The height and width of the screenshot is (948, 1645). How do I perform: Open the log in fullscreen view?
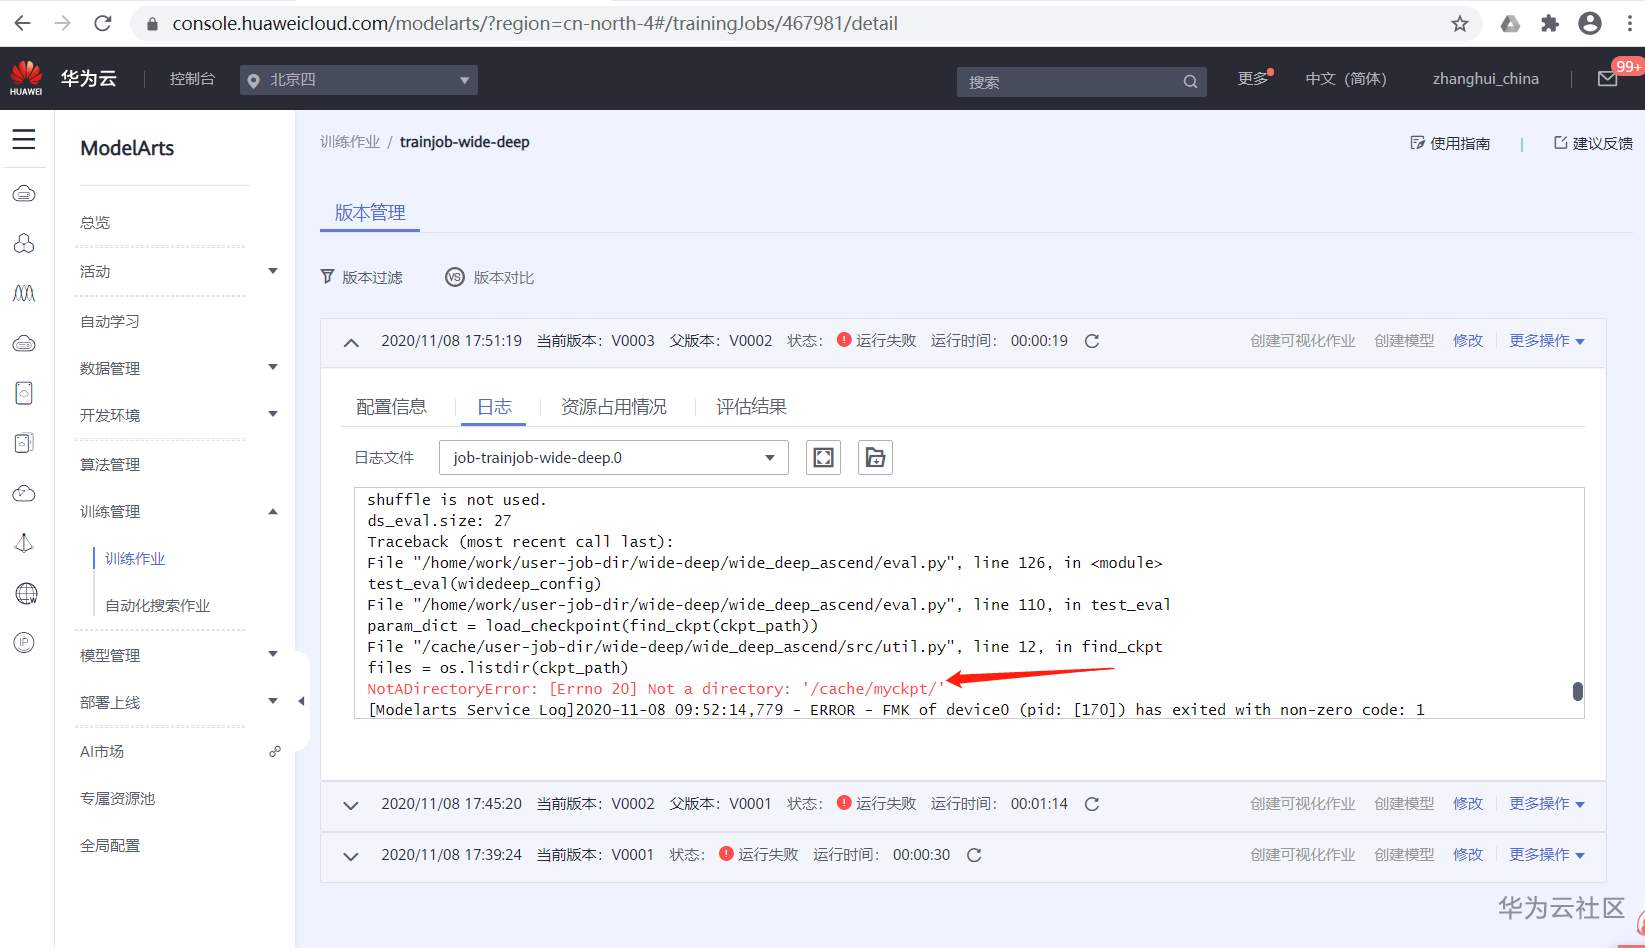(x=823, y=457)
